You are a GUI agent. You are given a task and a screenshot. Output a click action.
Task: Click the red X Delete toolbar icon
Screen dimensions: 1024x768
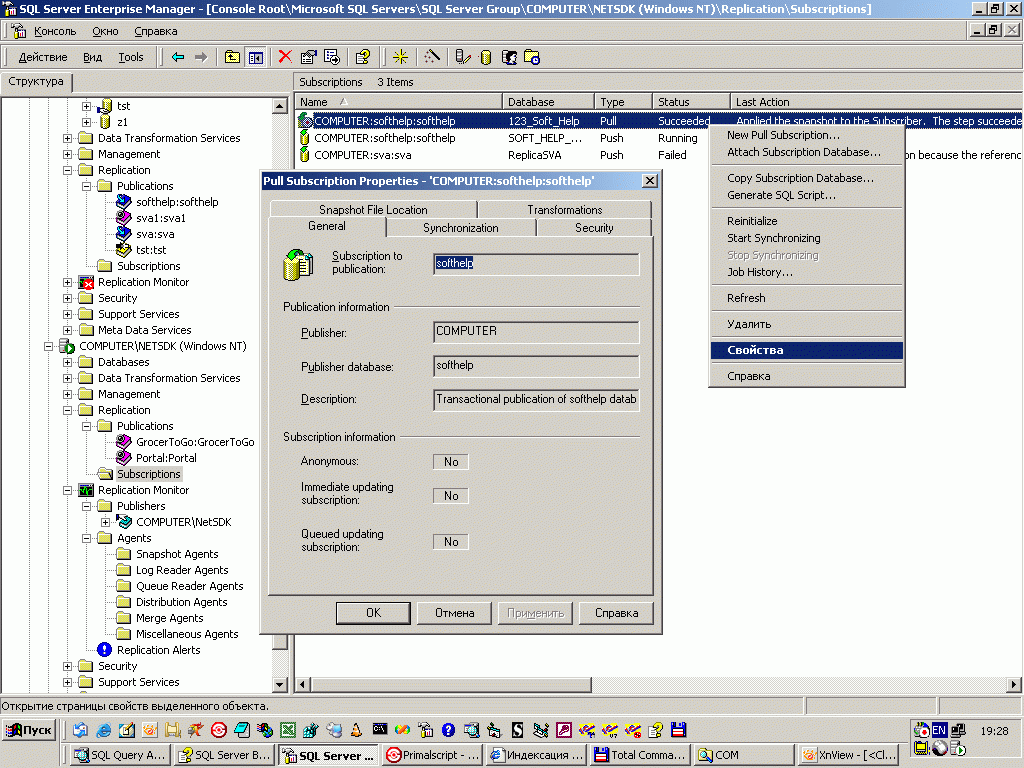[285, 57]
